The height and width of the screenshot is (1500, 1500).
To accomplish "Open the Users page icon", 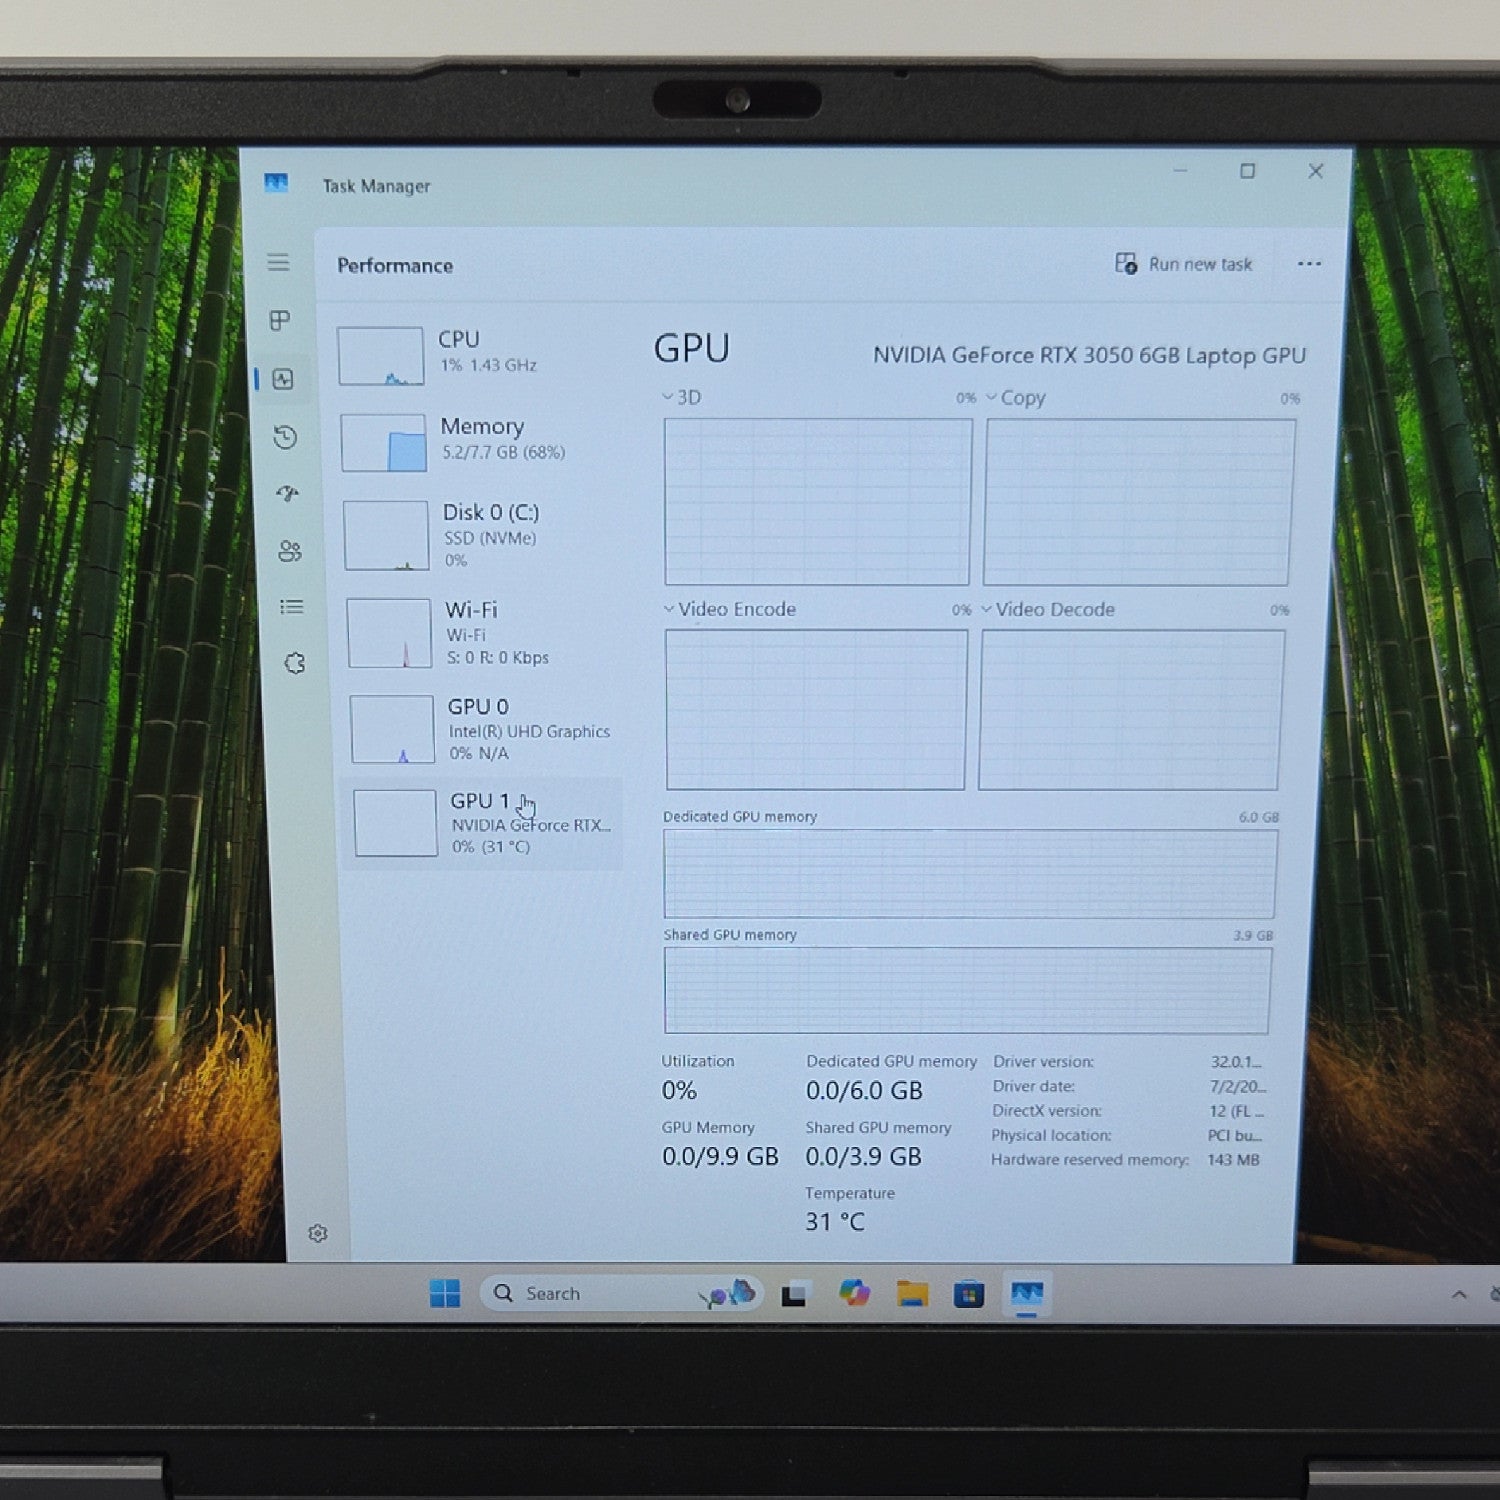I will (290, 551).
